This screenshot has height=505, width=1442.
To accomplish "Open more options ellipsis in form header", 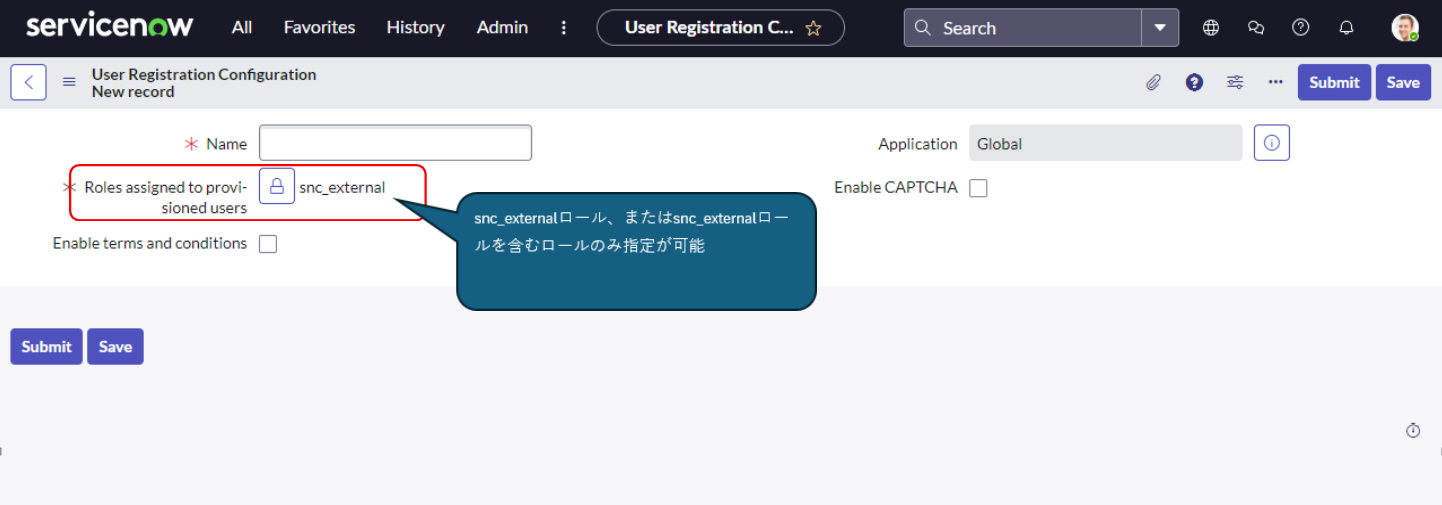I will [x=1275, y=82].
